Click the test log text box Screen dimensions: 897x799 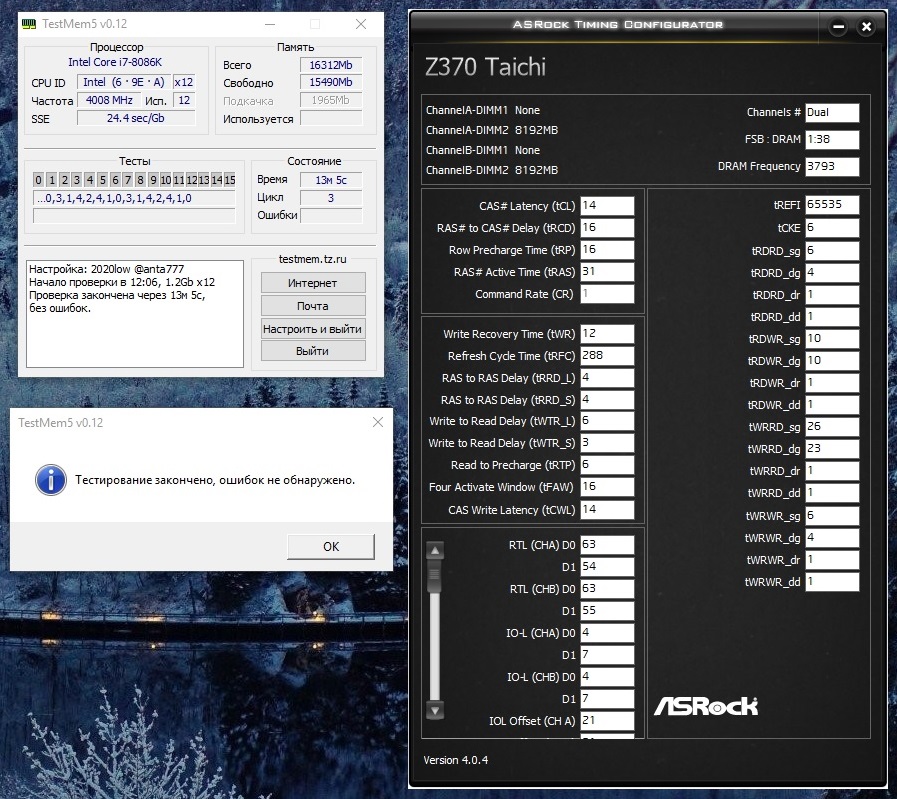135,313
